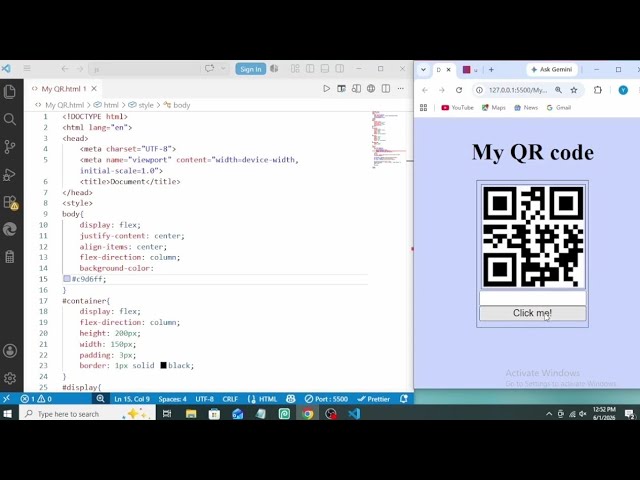Run the file with the play button
Viewport: 640px width, 480px height.
pyautogui.click(x=327, y=89)
